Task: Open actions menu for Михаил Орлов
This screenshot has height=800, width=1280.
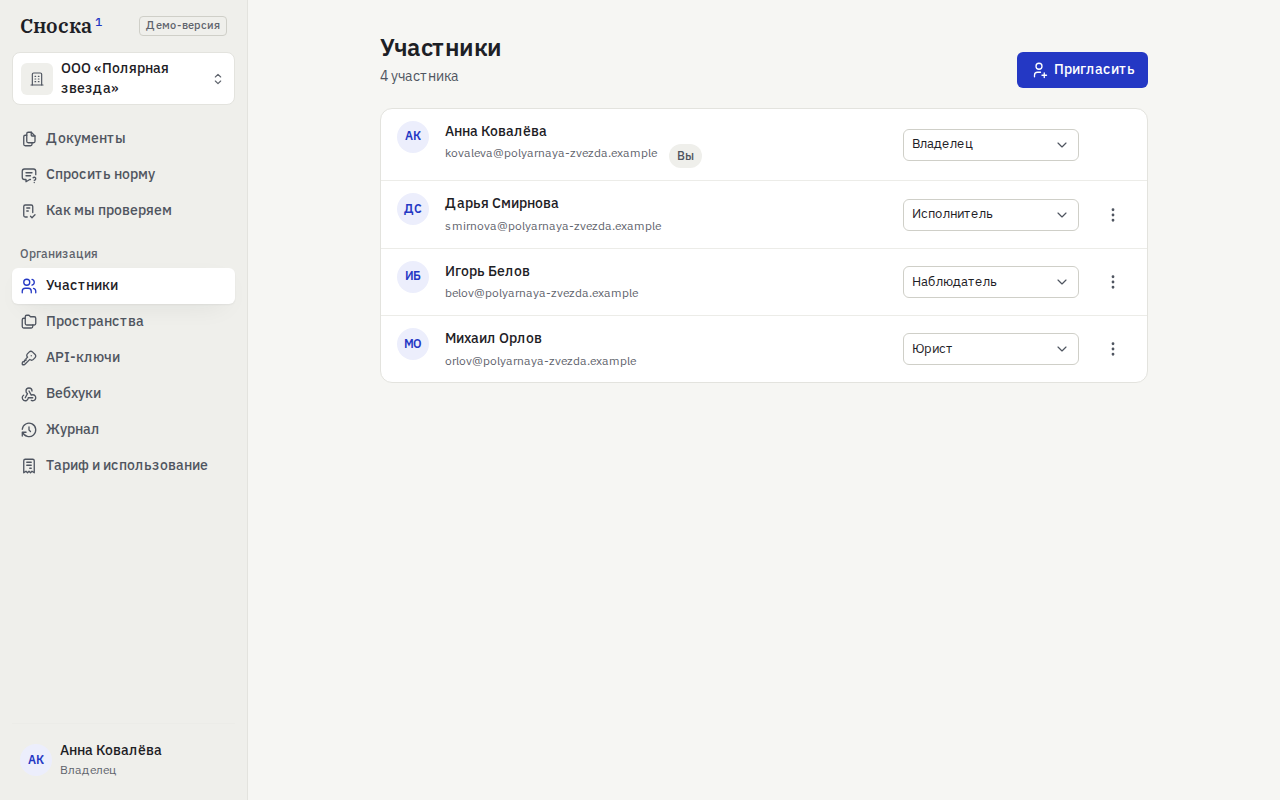Action: click(x=1113, y=349)
